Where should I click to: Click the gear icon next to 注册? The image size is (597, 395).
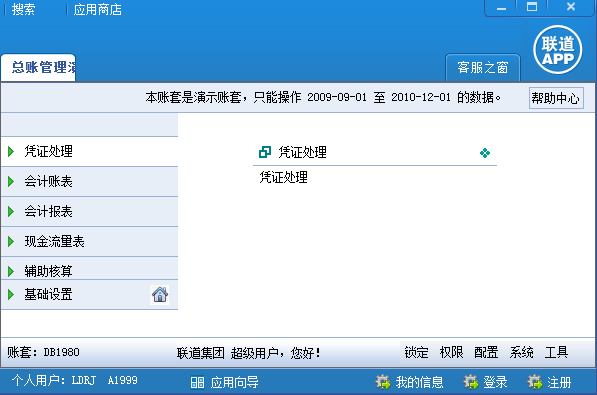point(535,382)
